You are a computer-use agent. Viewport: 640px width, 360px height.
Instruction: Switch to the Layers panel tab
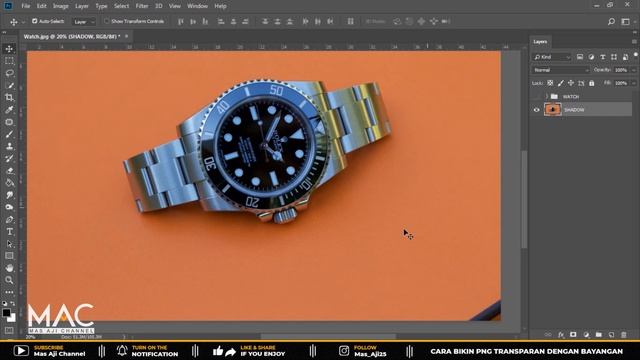pyautogui.click(x=540, y=42)
